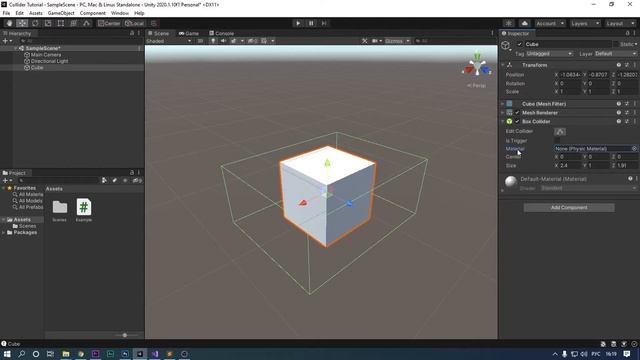The width and height of the screenshot is (640, 360).
Task: Disable the Mesh Renderer component checkbox
Action: [518, 113]
